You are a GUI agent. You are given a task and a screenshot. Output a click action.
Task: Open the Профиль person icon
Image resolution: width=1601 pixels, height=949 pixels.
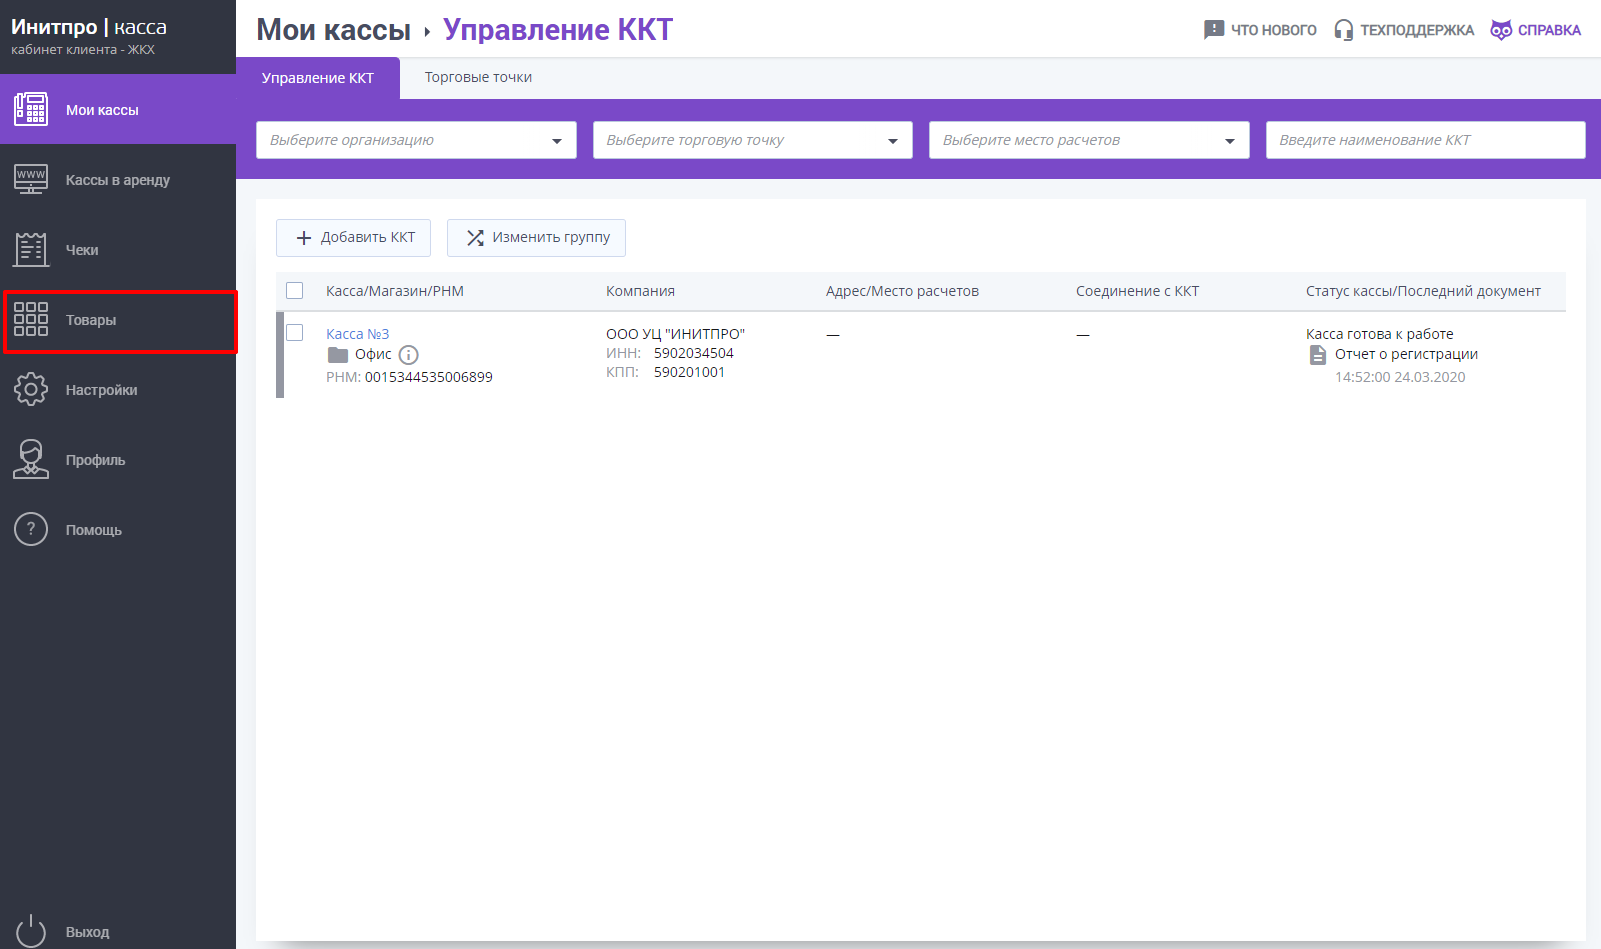[31, 459]
